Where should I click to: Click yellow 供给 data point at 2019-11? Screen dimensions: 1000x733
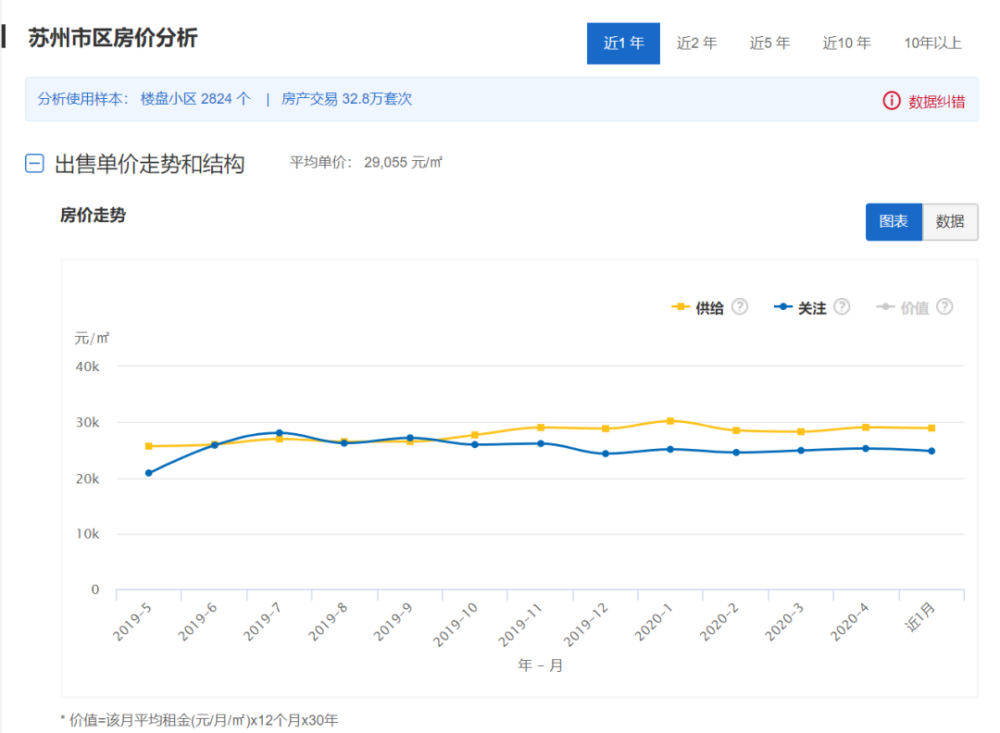540,427
